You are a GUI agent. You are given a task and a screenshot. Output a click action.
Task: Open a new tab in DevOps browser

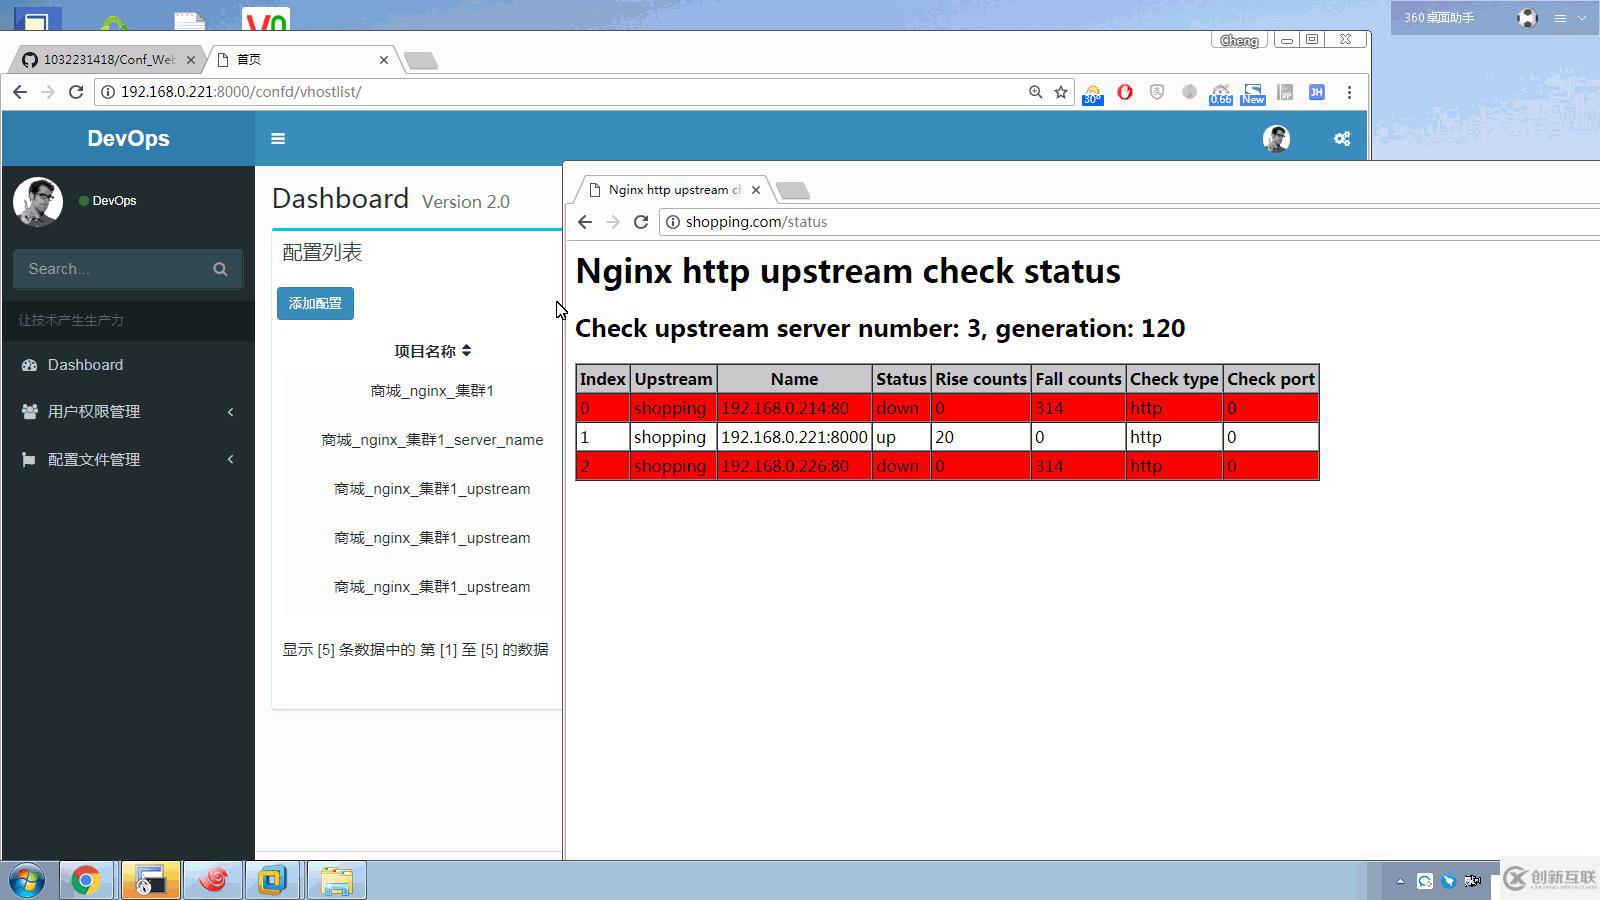421,61
